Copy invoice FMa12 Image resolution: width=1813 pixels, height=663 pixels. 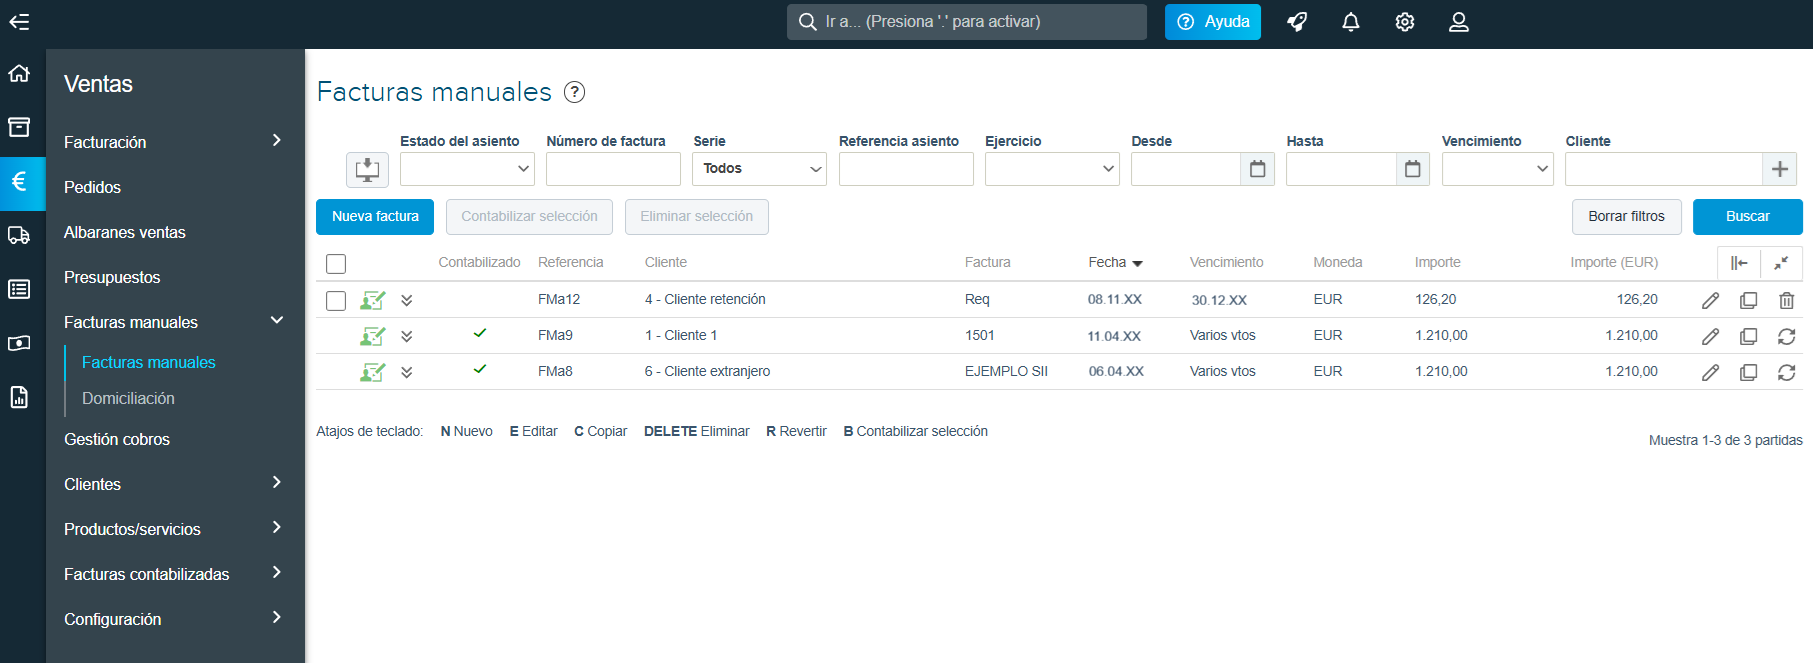tap(1749, 300)
